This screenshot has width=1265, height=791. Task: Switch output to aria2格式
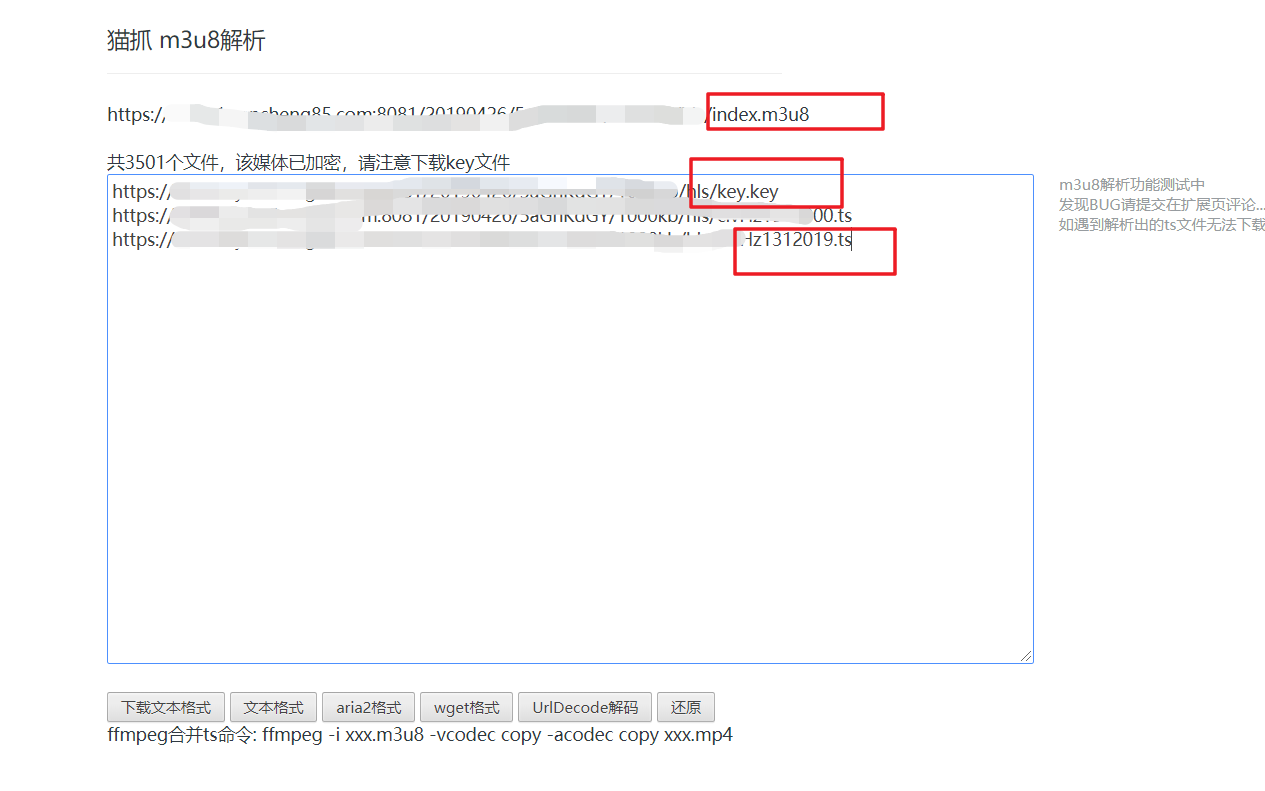click(x=368, y=707)
